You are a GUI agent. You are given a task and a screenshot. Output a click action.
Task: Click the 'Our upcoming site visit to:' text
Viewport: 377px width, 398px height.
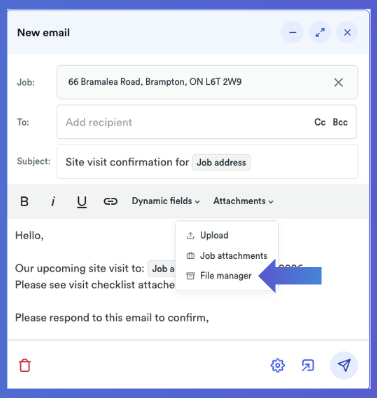(x=80, y=268)
